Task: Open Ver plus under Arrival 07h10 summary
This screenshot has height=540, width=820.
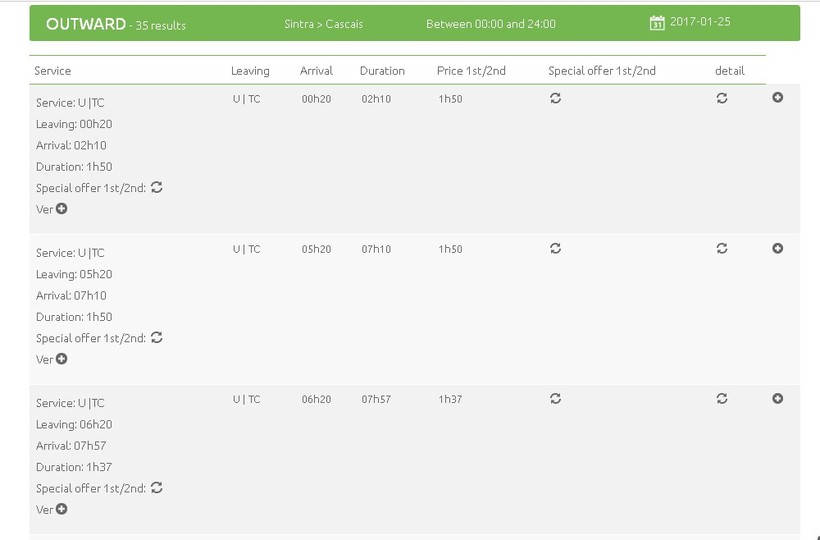Action: tap(61, 359)
